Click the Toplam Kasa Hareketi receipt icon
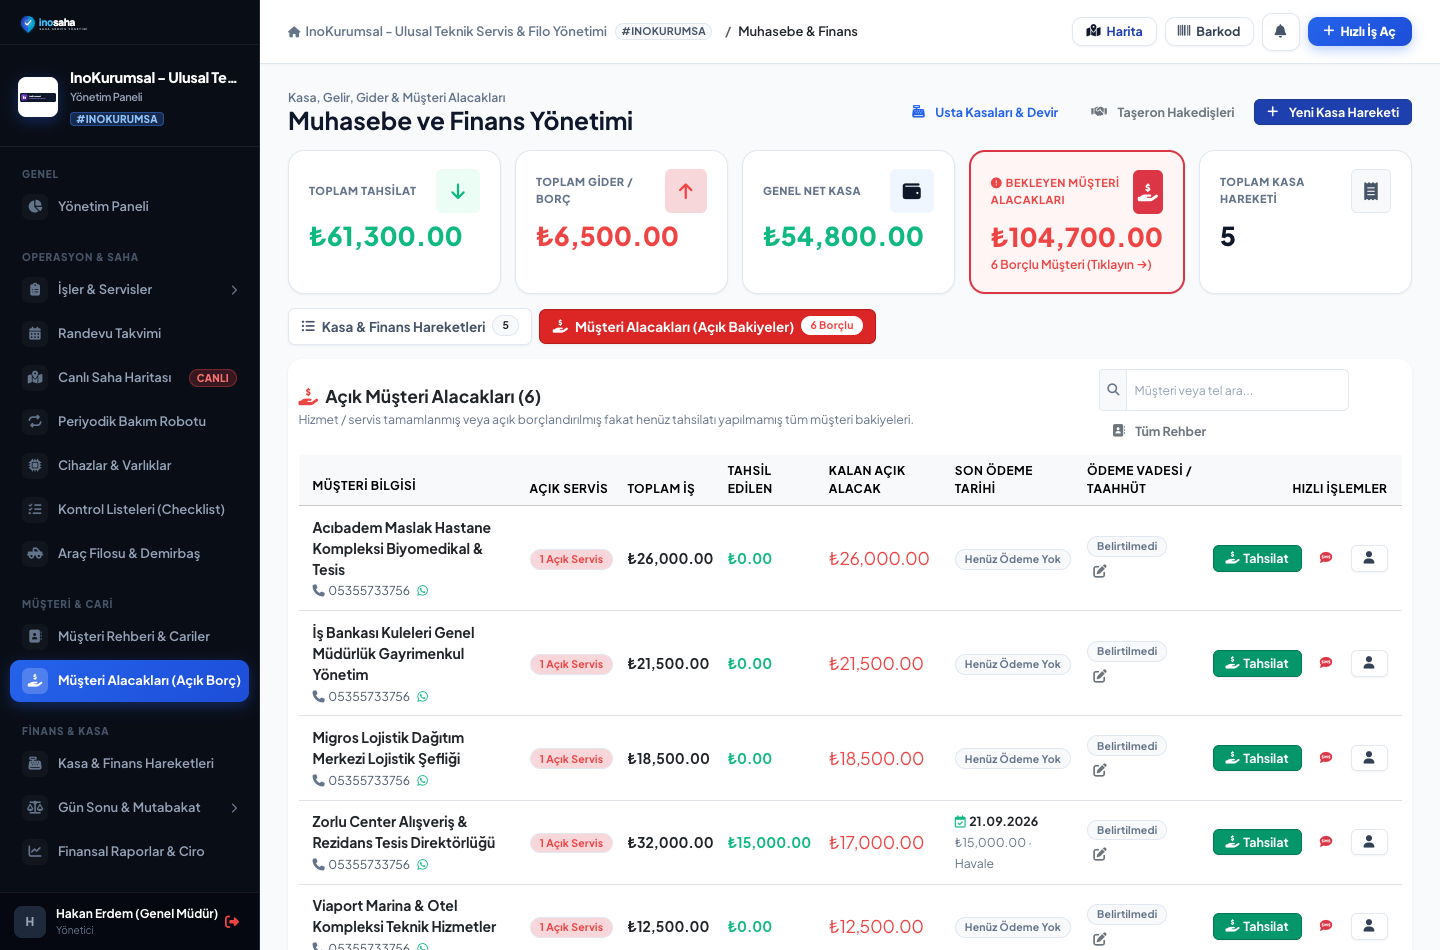 pos(1371,191)
